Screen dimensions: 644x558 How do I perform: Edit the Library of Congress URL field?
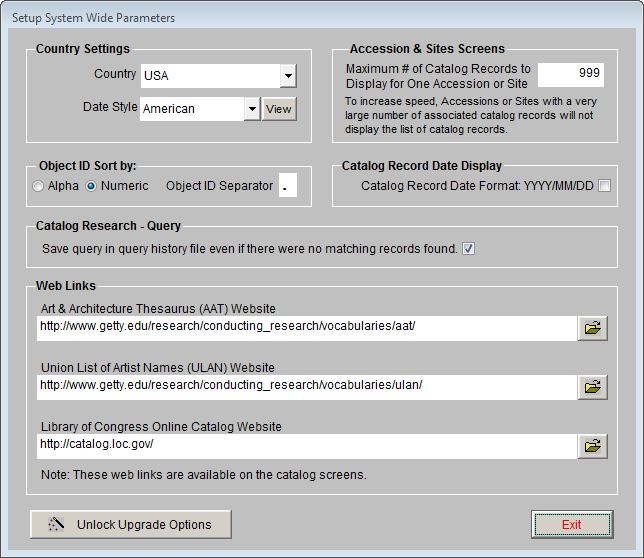coord(307,446)
